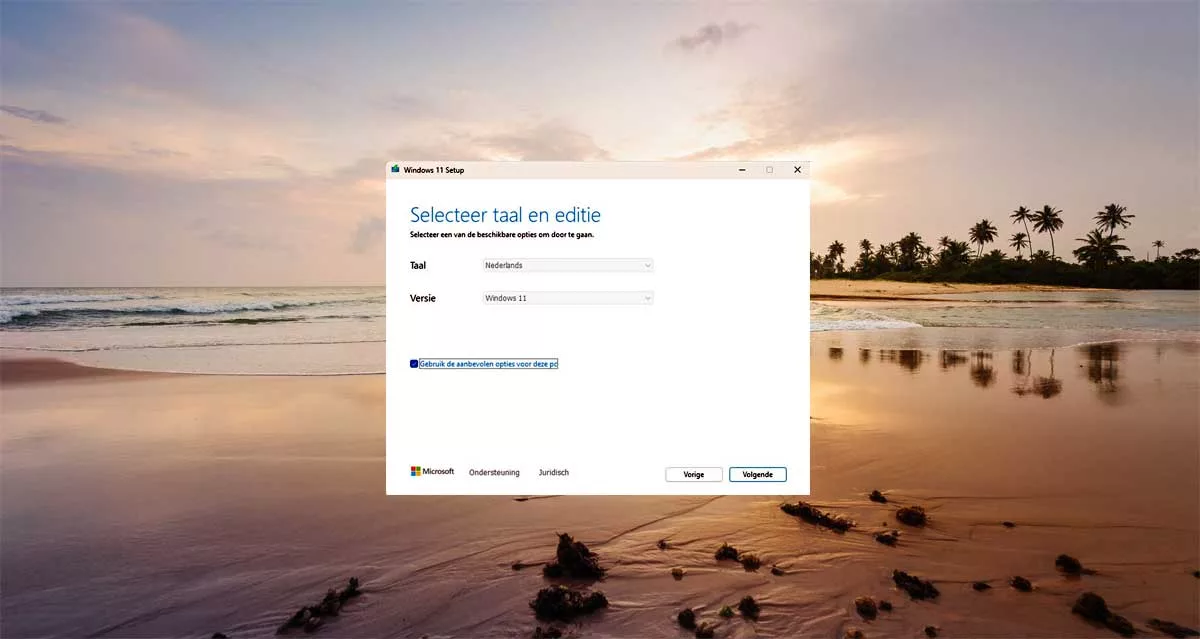Click the Microsoft logo in the footer
The height and width of the screenshot is (639, 1200).
(432, 471)
